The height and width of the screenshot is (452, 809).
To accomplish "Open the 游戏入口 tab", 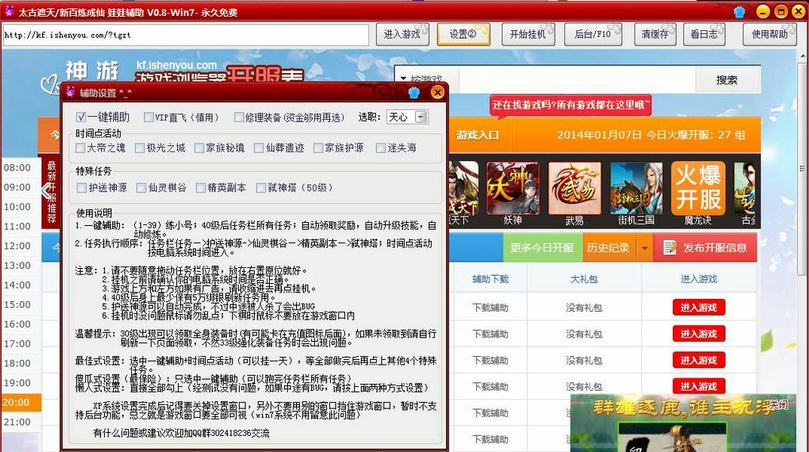I will (x=477, y=135).
